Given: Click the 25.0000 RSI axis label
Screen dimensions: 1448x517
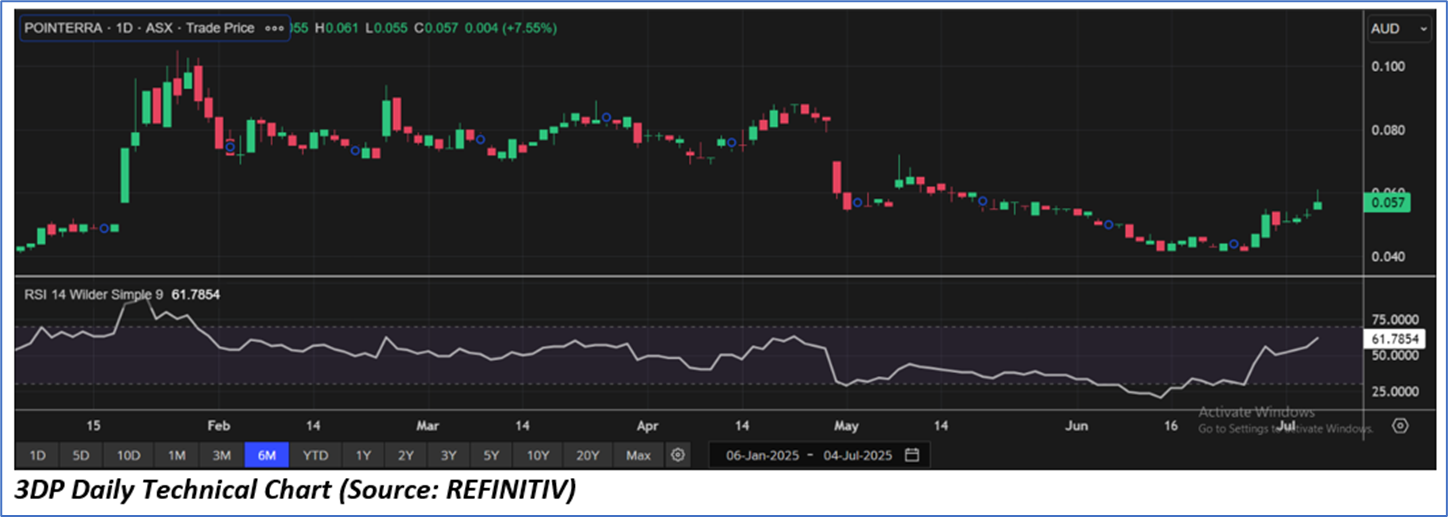Looking at the screenshot, I should pyautogui.click(x=1394, y=391).
